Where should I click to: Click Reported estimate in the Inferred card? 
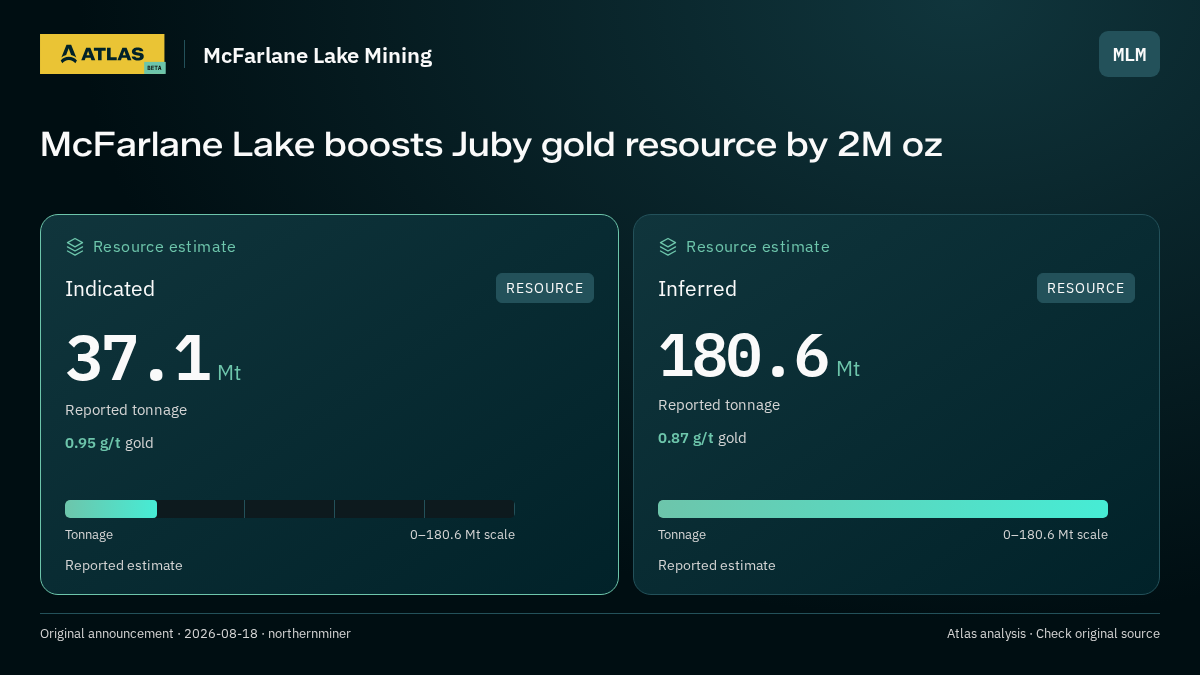point(717,566)
